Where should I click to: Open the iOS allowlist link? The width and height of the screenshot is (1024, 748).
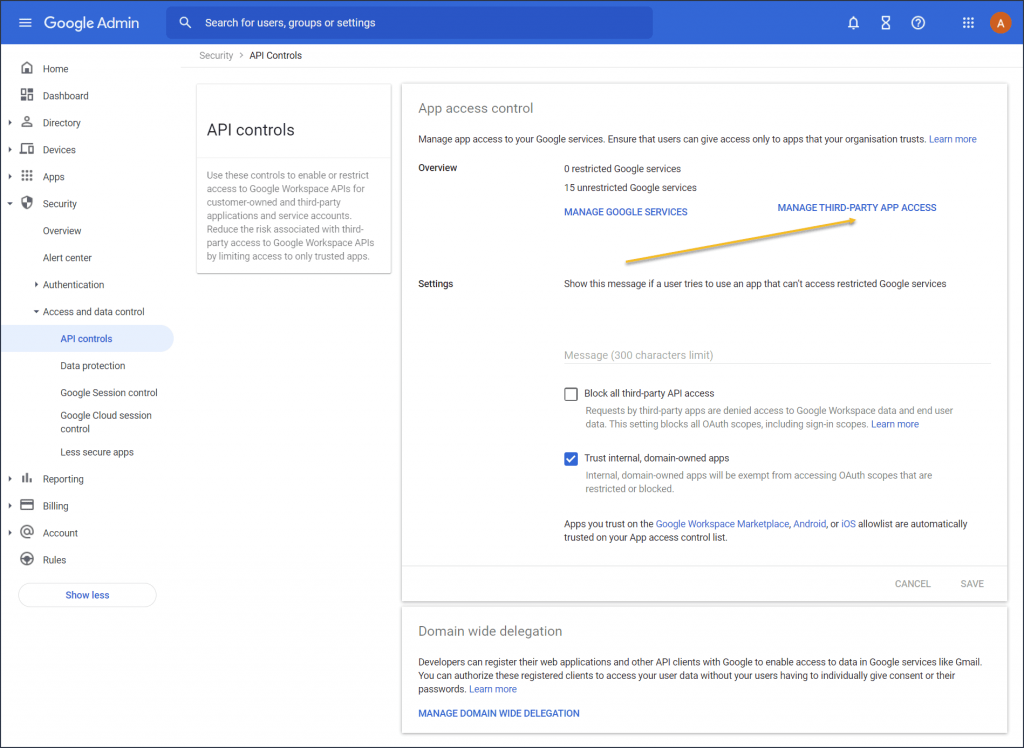tap(848, 524)
